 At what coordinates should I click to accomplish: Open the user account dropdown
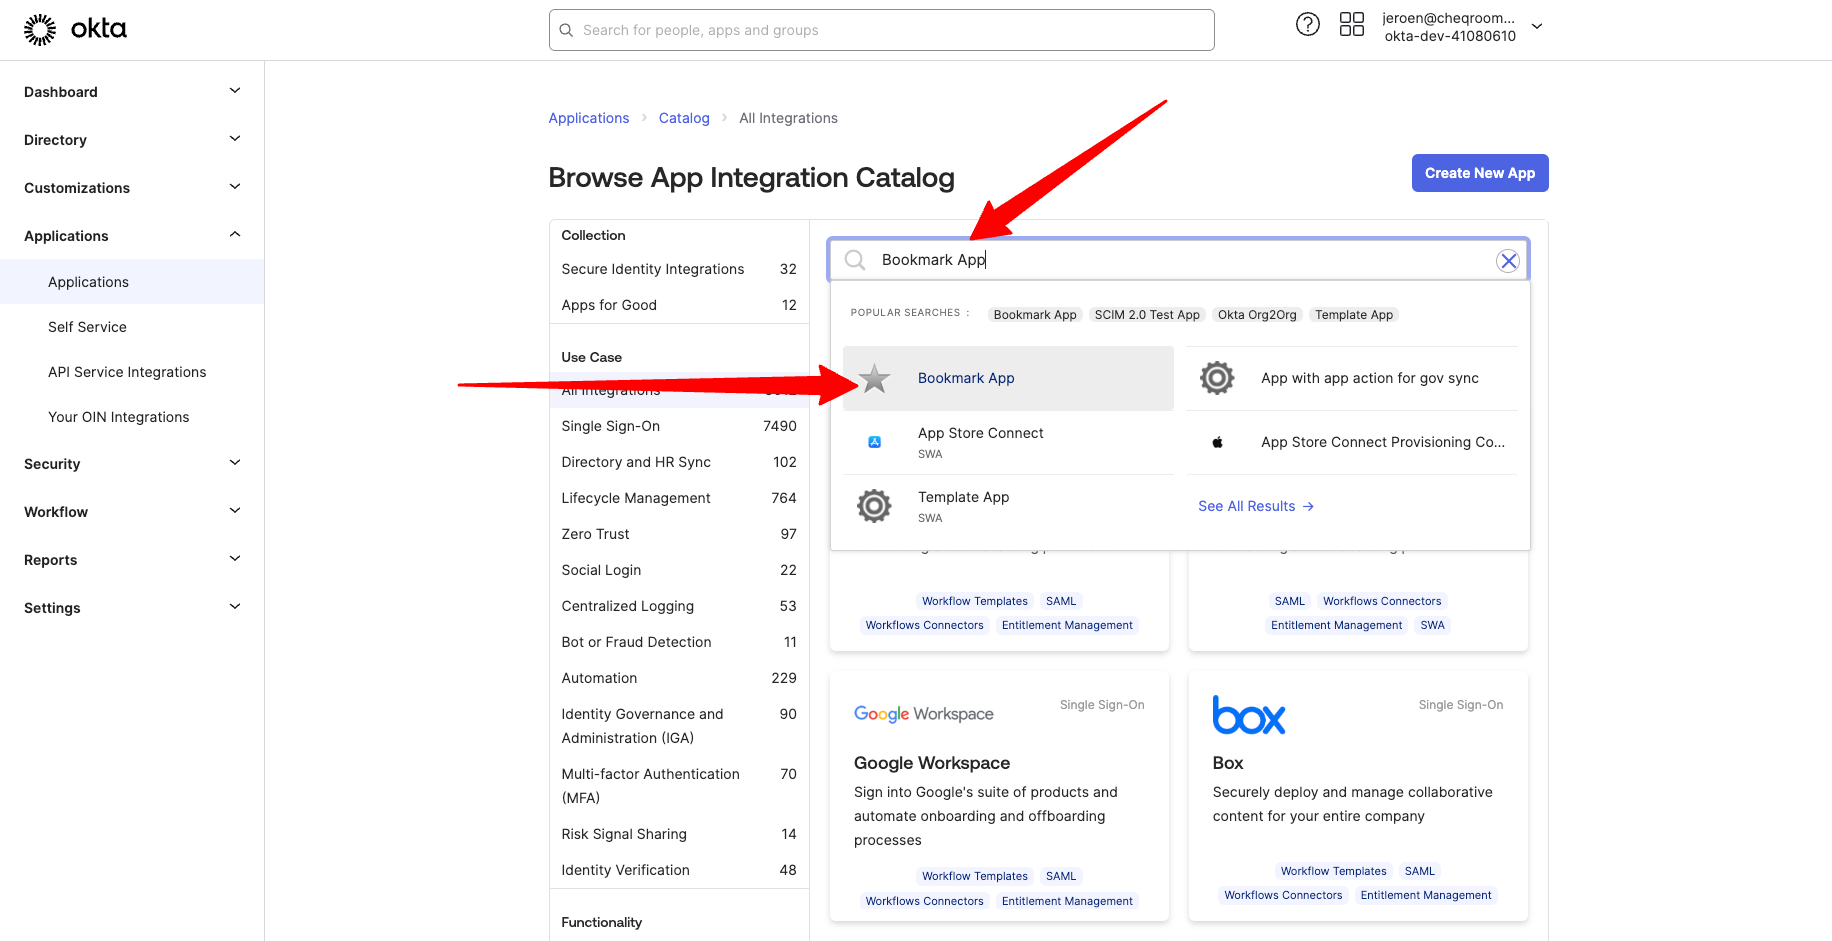click(1537, 27)
